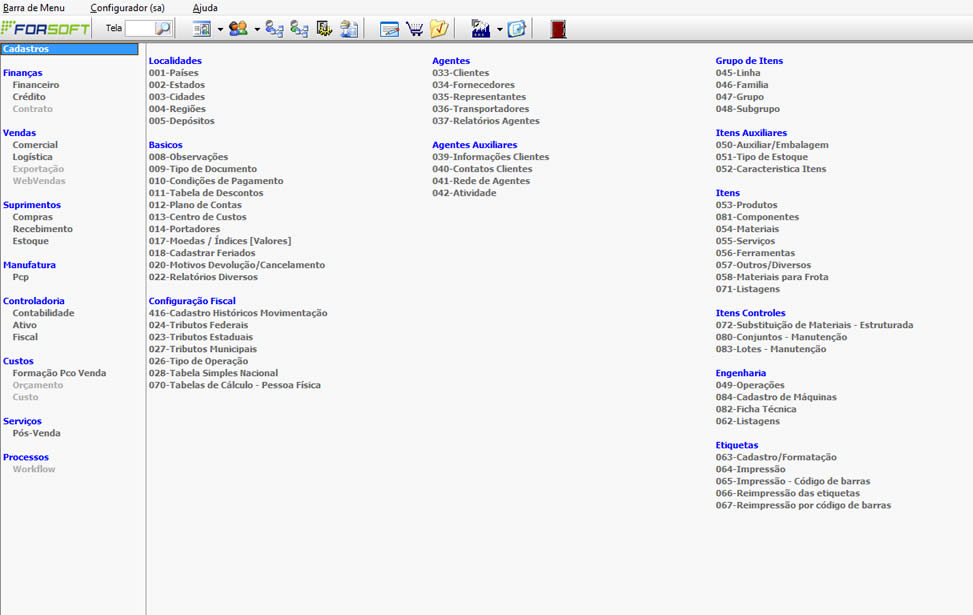Viewport: 973px width, 615px height.
Task: Select Comercial under Vendas
Action: (35, 145)
